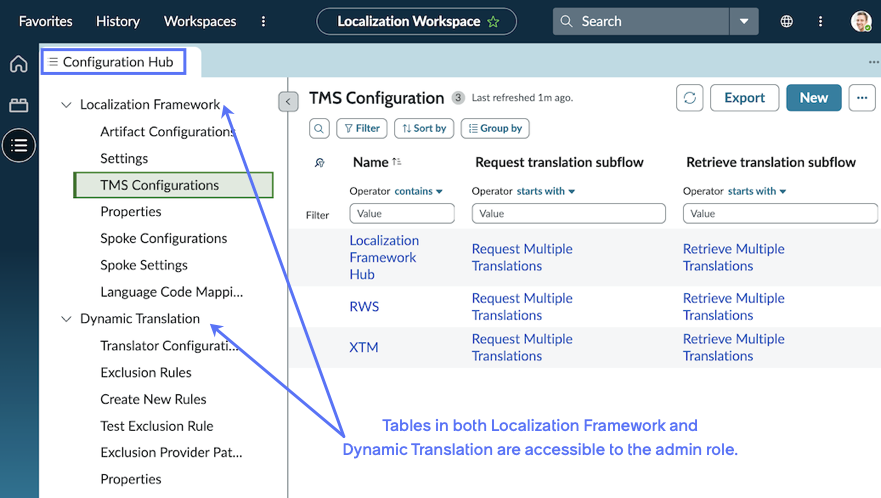
Task: Open the three-dot menu next to Workspaces
Action: (263, 21)
